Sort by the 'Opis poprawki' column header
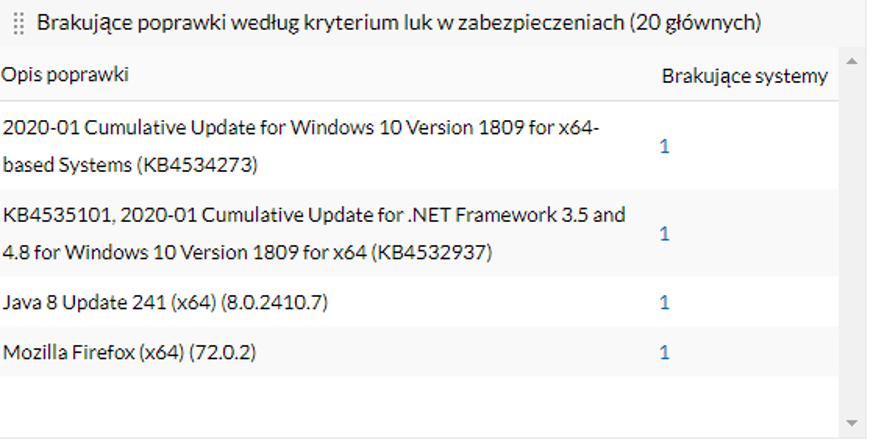The height and width of the screenshot is (442, 873). click(65, 76)
